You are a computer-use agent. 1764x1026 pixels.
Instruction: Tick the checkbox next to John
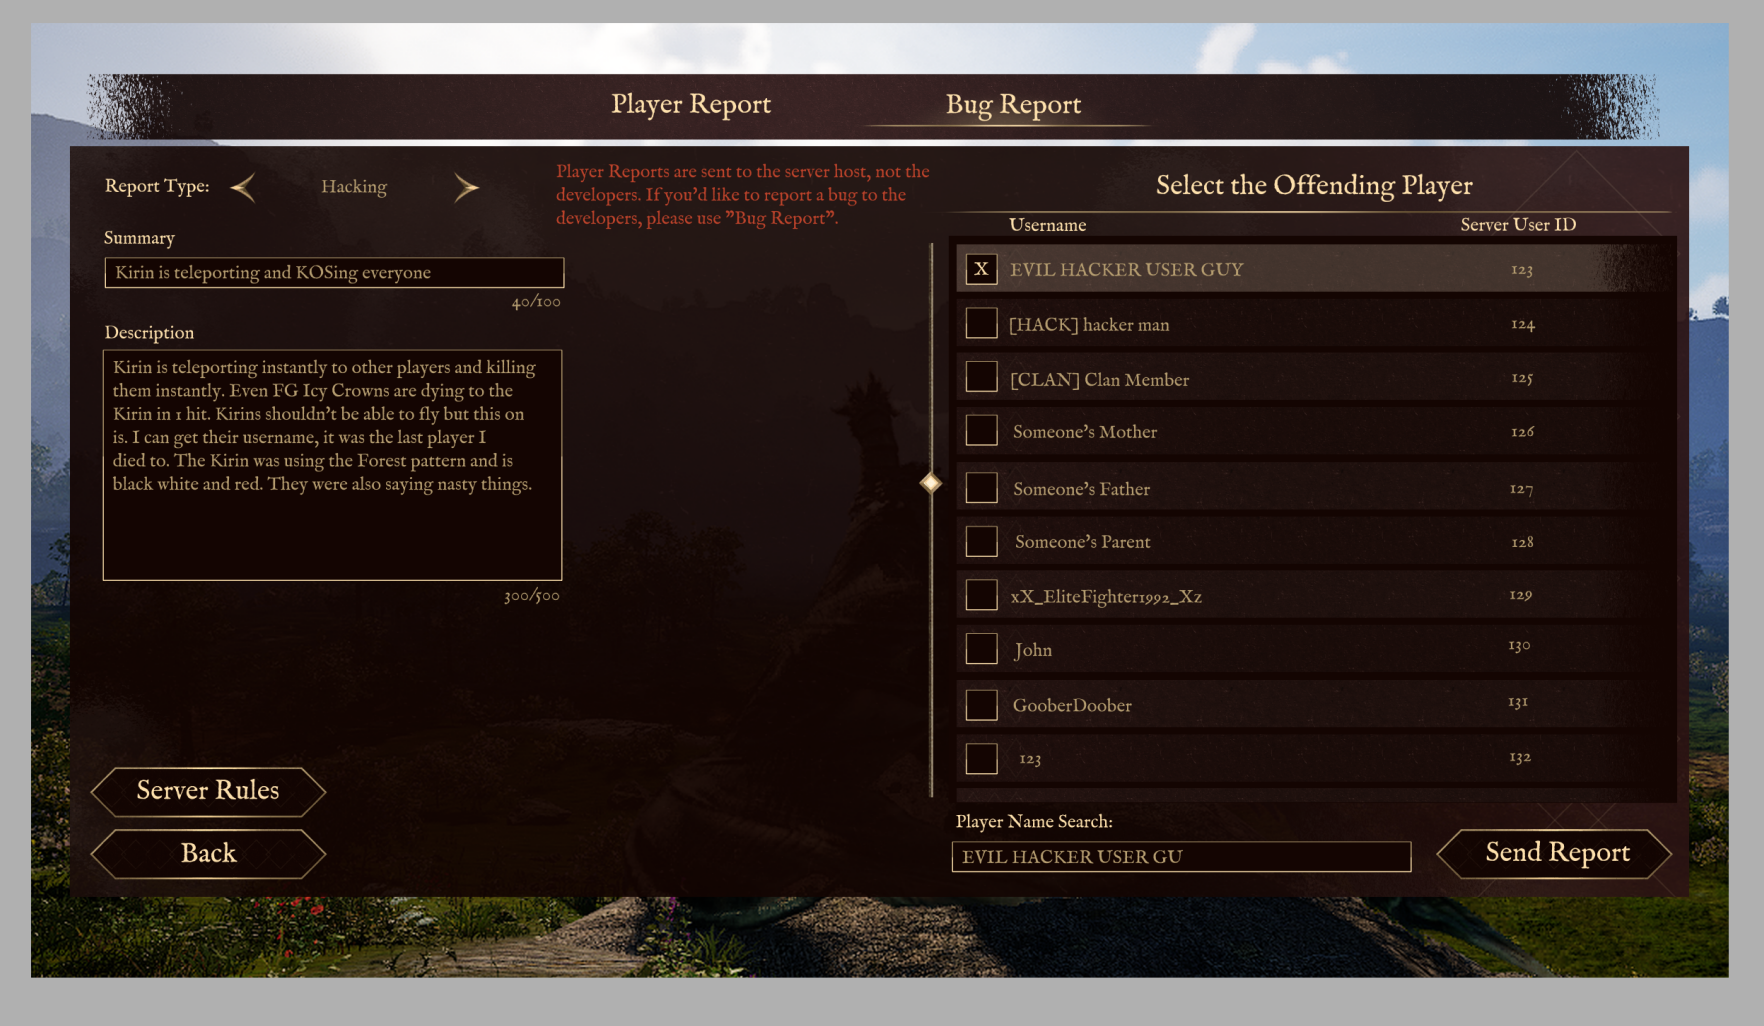(981, 649)
